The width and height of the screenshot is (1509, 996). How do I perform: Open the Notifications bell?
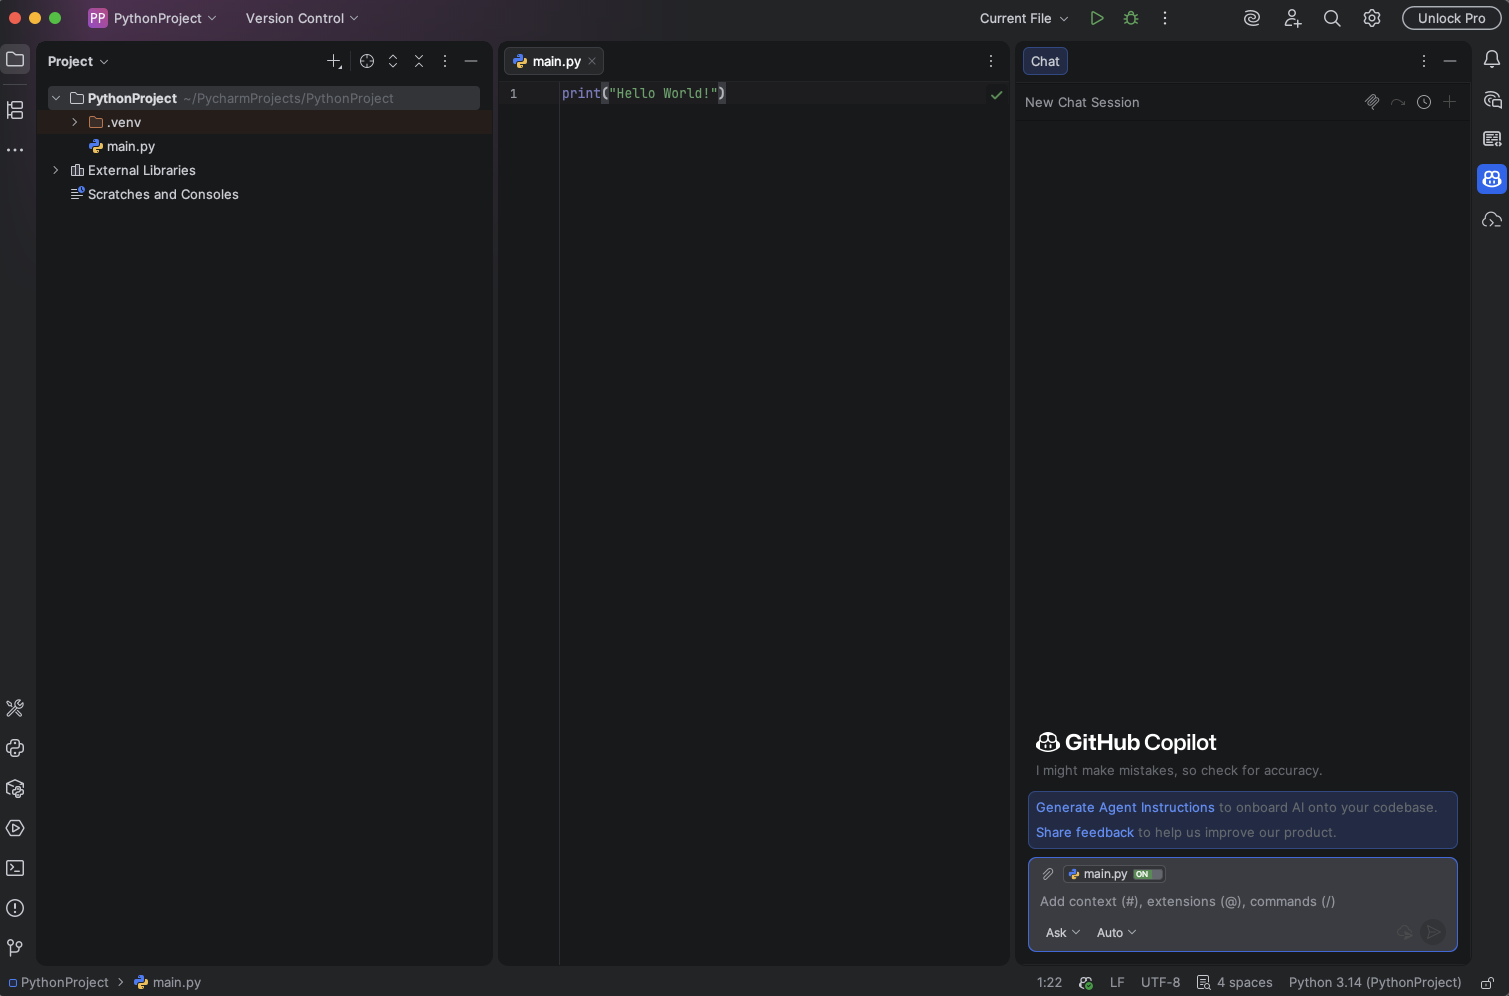point(1492,60)
